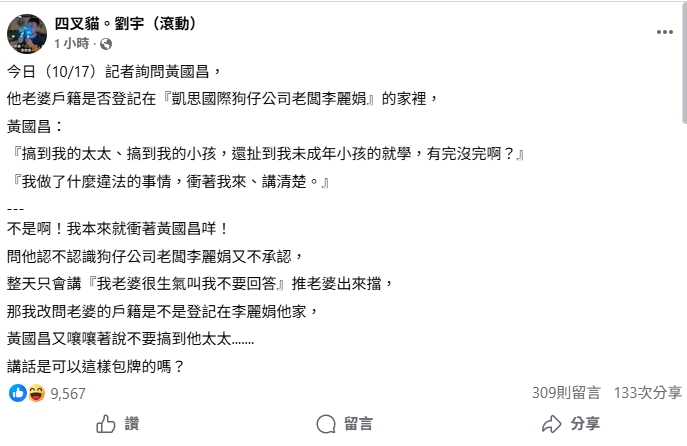Click the laughing emoji reaction icon
This screenshot has height=446, width=687.
[34, 393]
